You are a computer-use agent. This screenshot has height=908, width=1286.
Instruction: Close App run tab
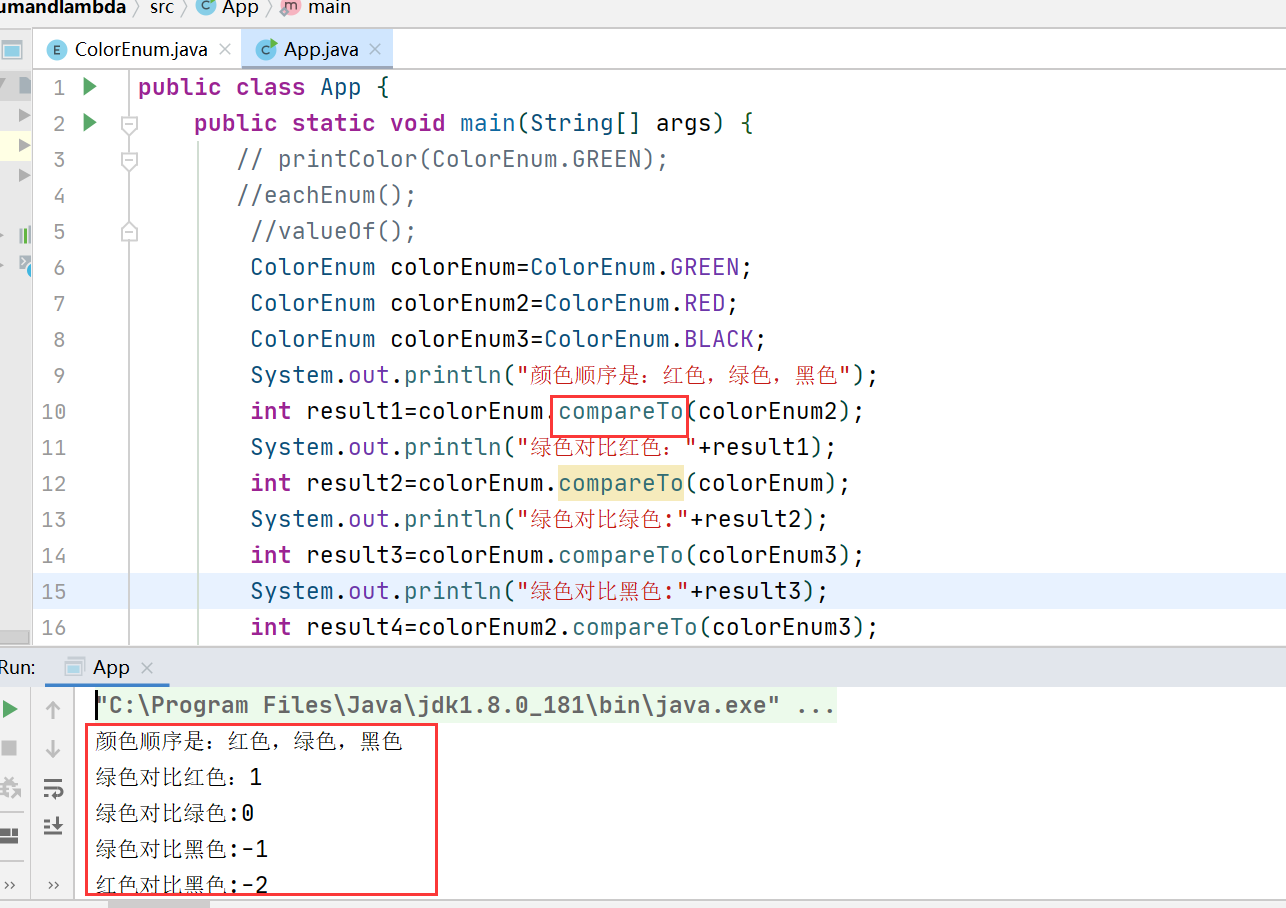point(147,668)
